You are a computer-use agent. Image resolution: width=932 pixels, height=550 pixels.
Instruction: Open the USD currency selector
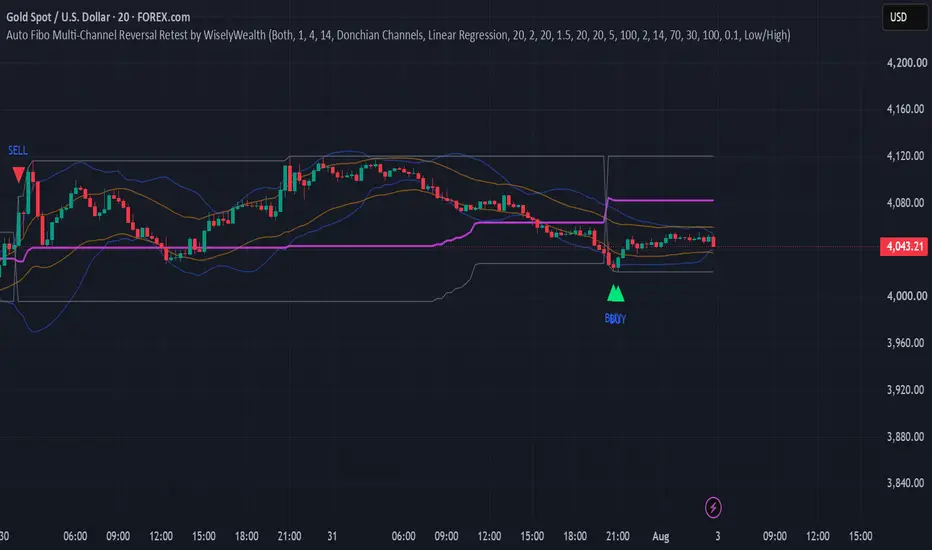click(x=905, y=17)
